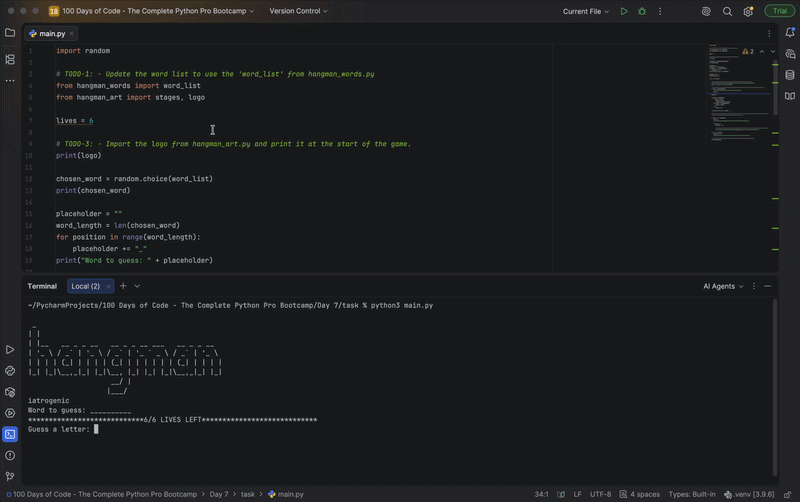Open AI chat panel in right sidebar
Image resolution: width=800 pixels, height=502 pixels.
pos(790,54)
